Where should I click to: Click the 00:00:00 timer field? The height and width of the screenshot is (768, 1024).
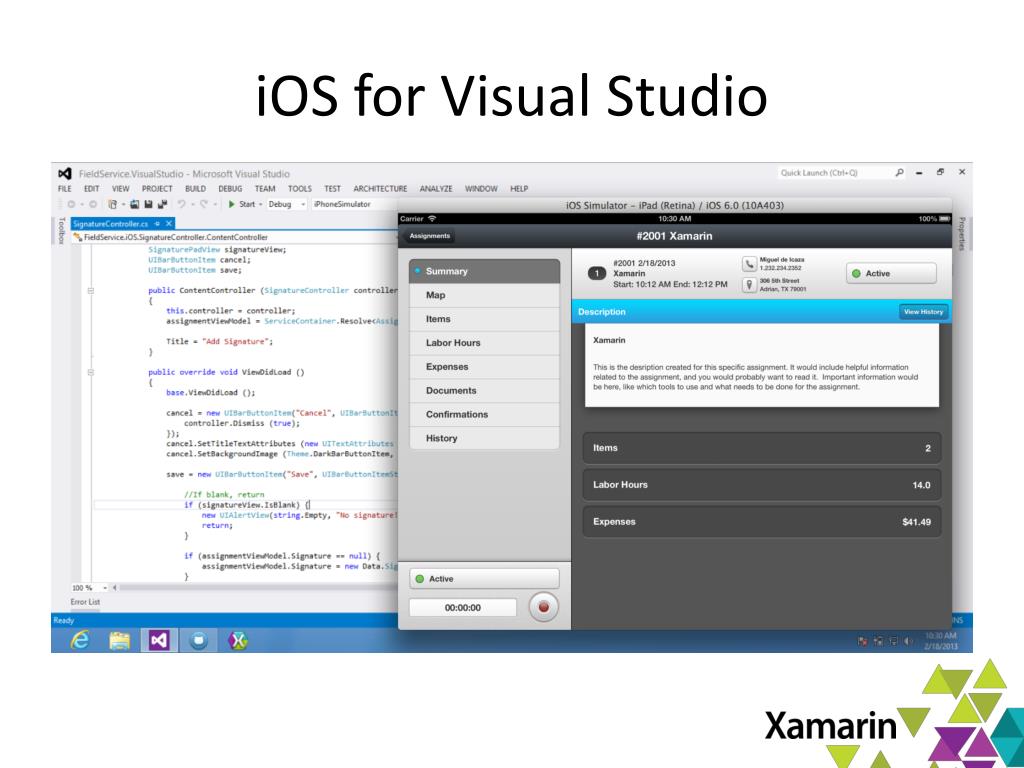click(463, 607)
